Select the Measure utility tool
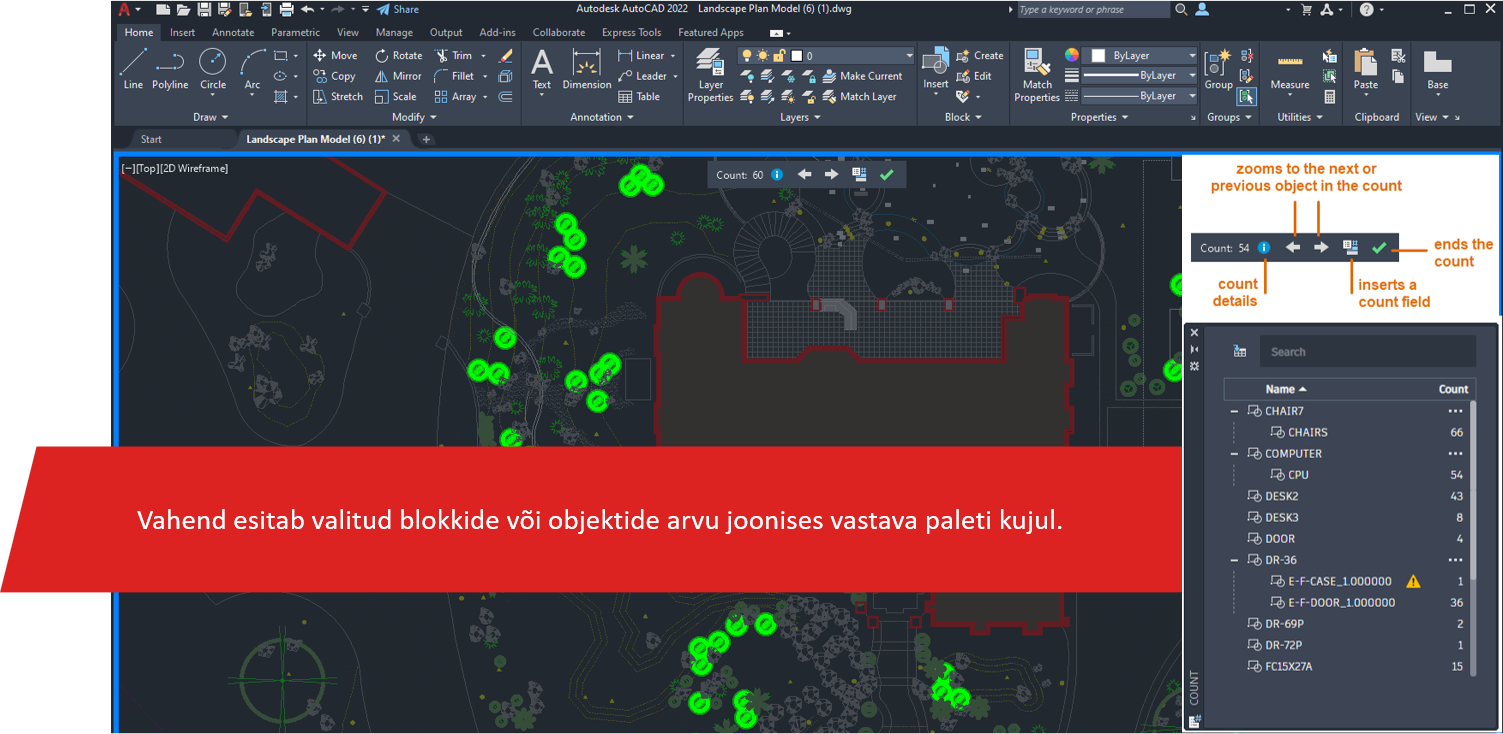The height and width of the screenshot is (734, 1503). tap(1289, 70)
